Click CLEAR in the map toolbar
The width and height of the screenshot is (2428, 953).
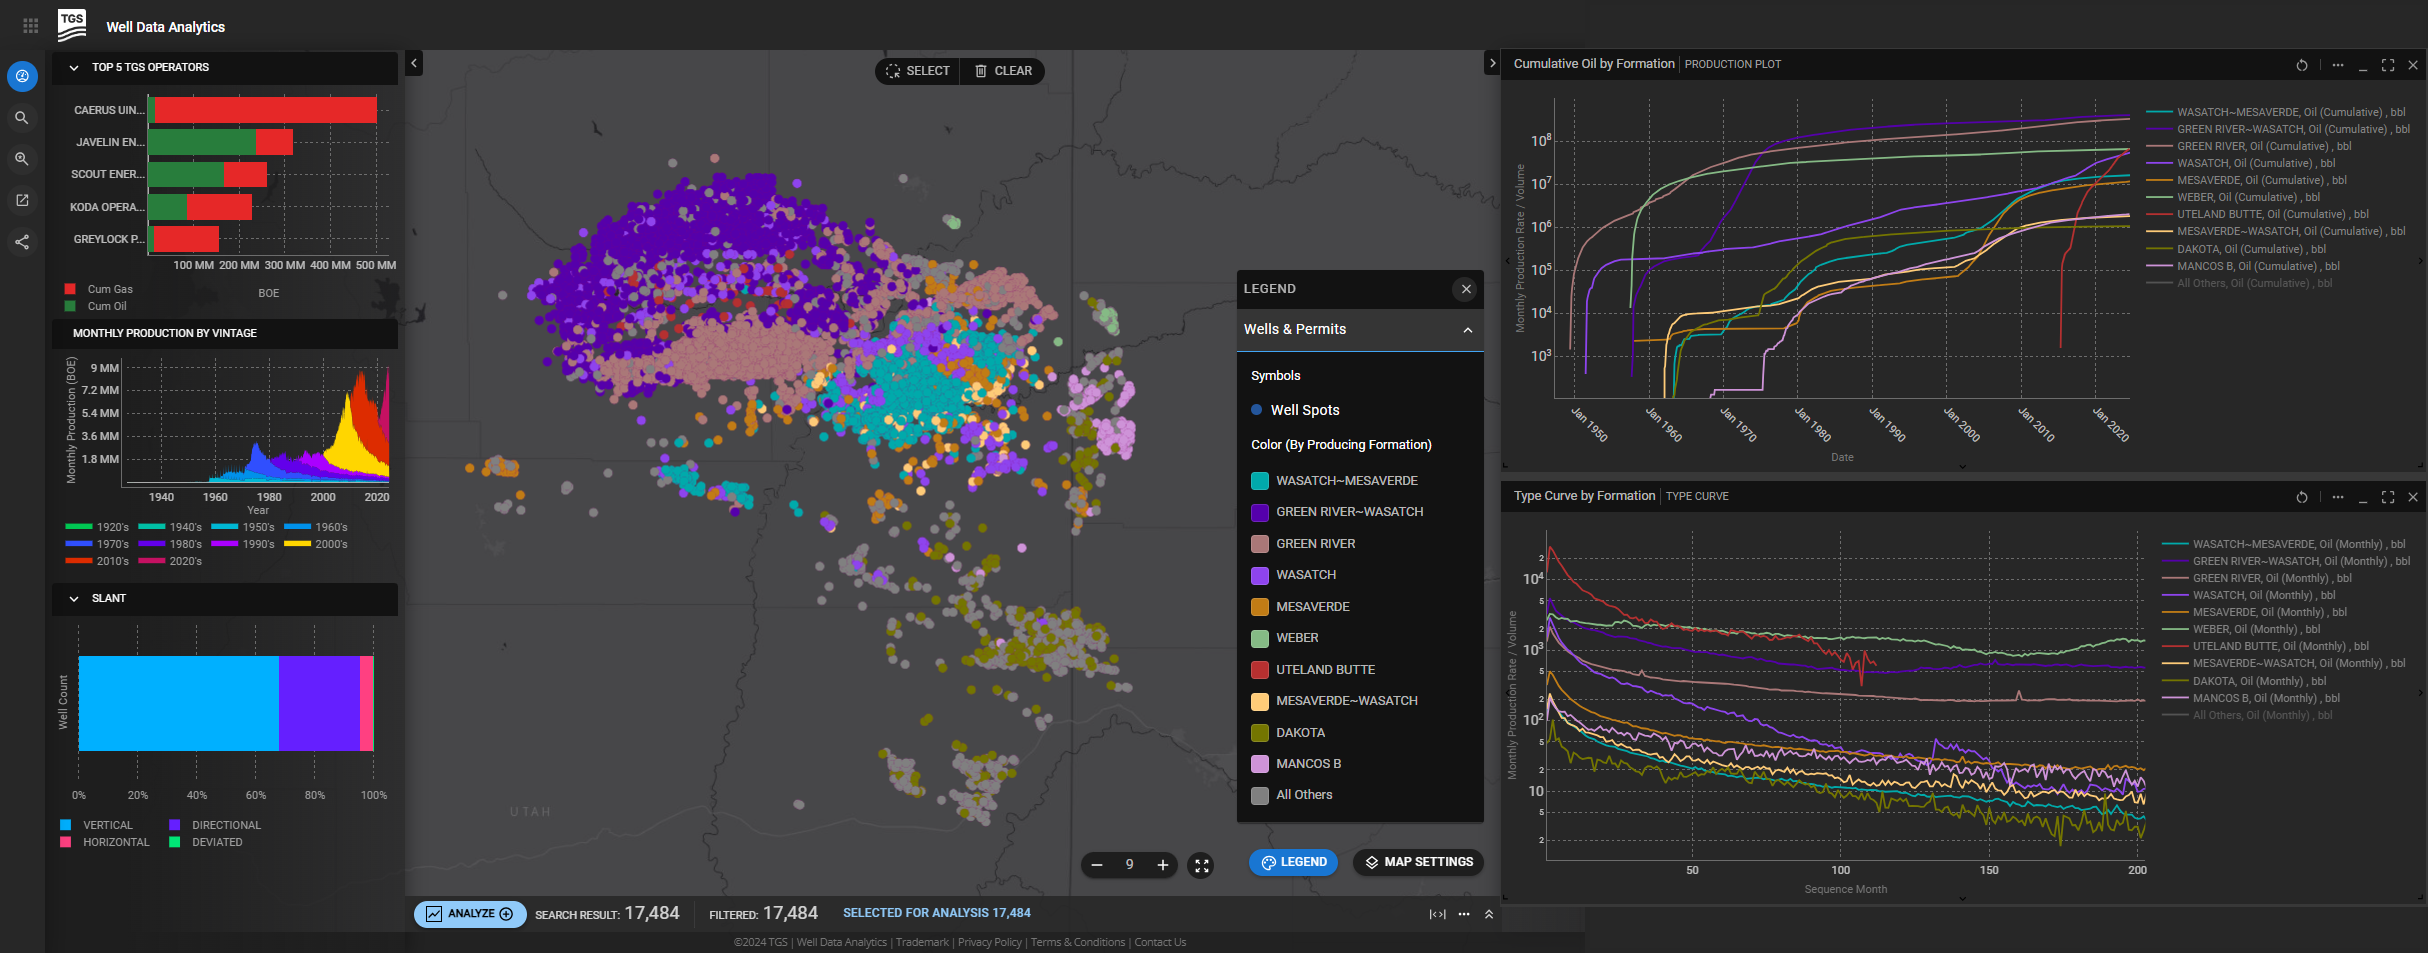click(x=1003, y=71)
